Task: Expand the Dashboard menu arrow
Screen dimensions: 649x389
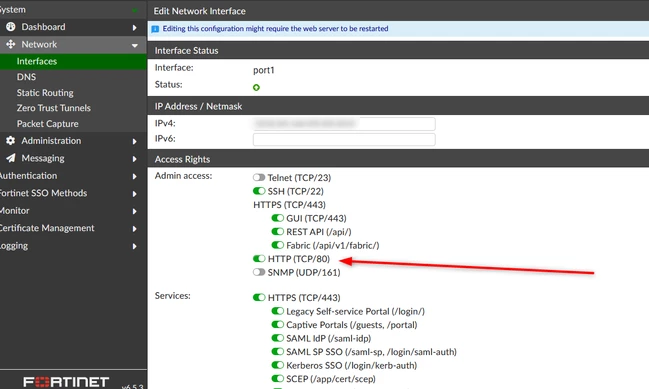Action: point(135,28)
